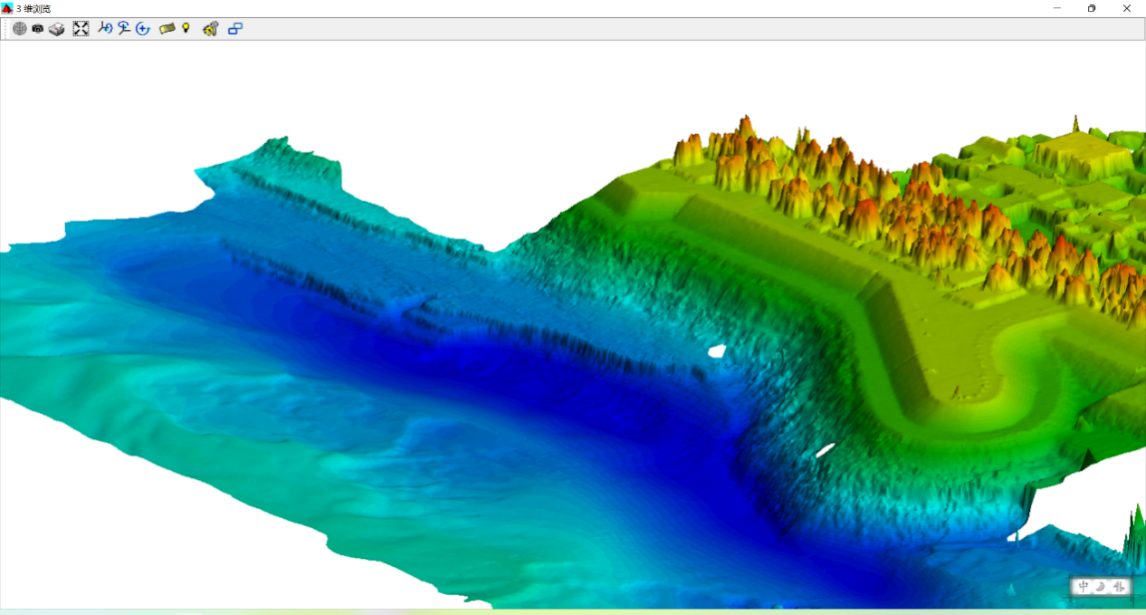Switch Chinese/English input mode in IME bar
This screenshot has height=615, width=1146.
(x=1083, y=588)
